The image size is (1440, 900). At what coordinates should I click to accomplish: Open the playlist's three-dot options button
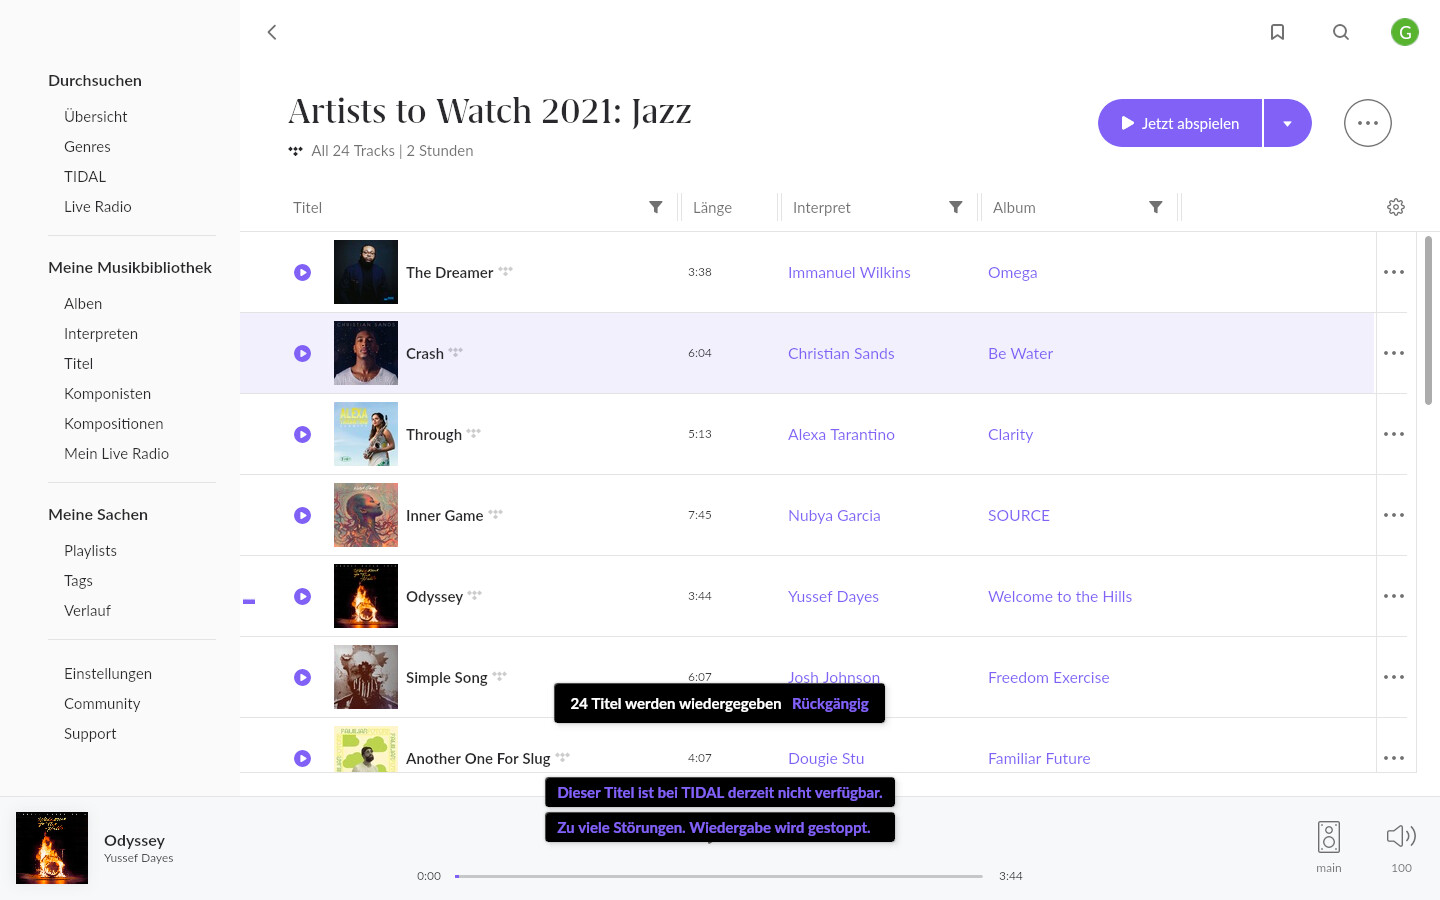coord(1368,123)
